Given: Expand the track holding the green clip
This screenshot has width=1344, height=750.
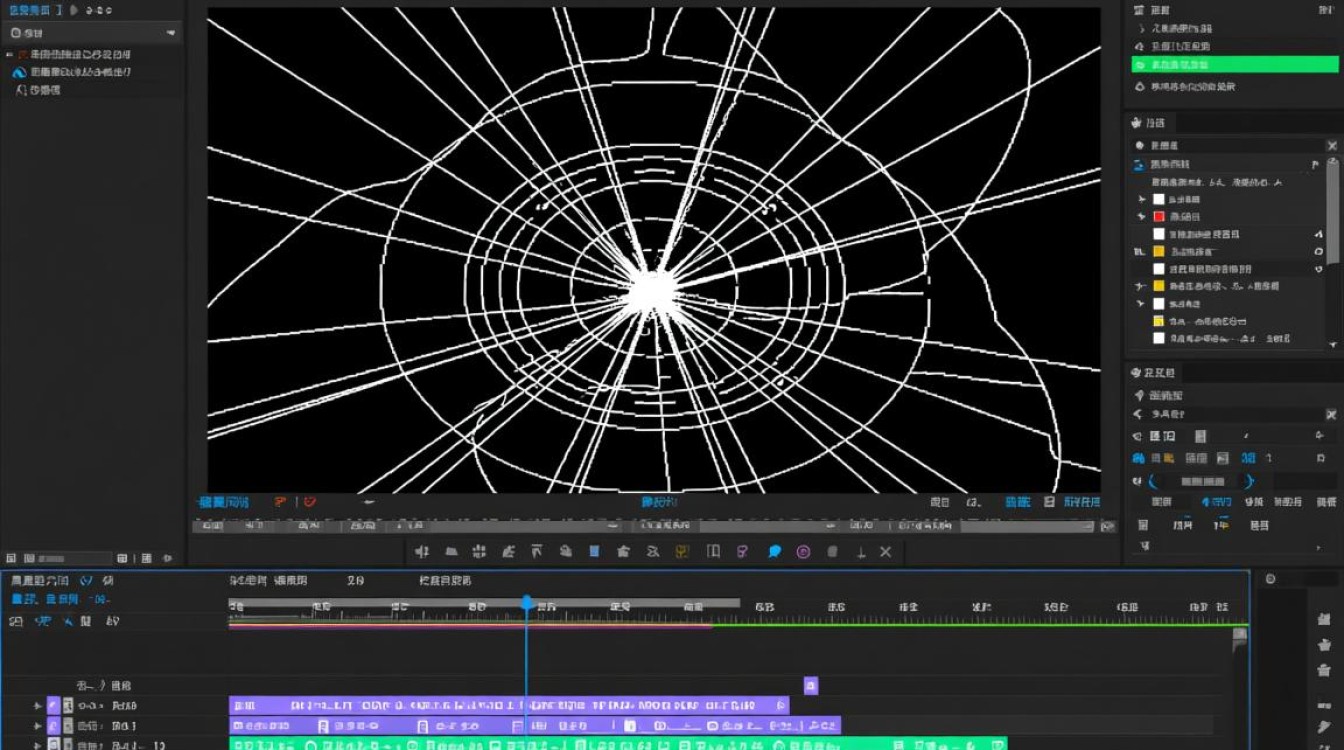Looking at the screenshot, I should click(39, 745).
